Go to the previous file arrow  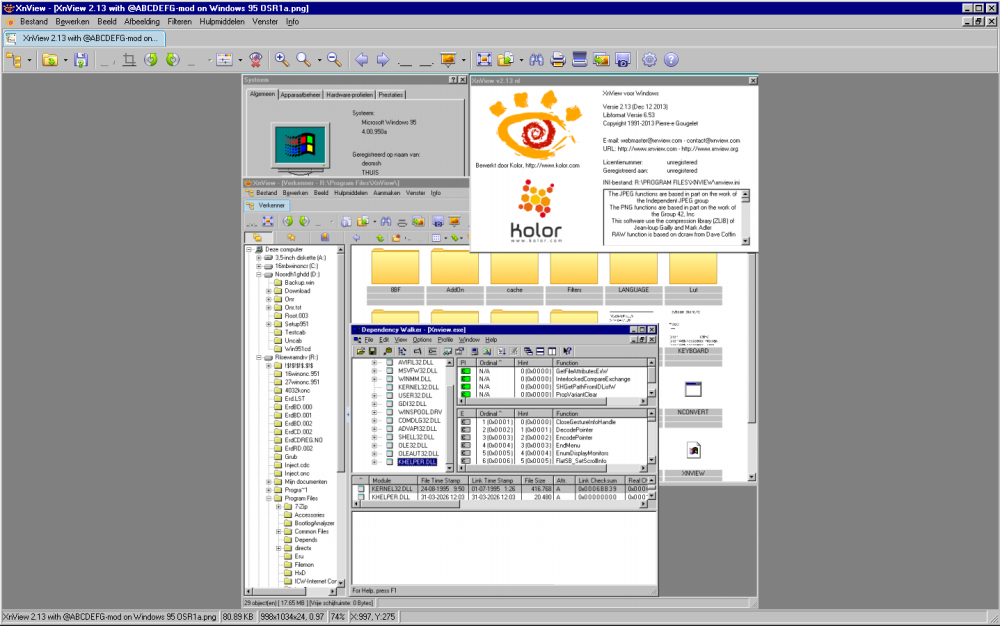pos(362,60)
